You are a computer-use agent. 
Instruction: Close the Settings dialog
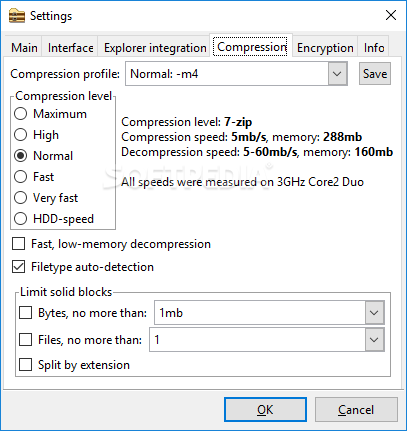391,15
